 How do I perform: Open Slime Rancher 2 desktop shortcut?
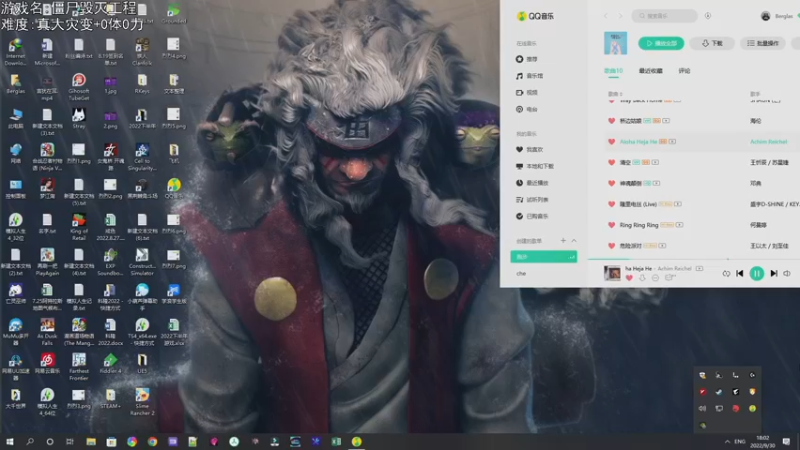142,402
